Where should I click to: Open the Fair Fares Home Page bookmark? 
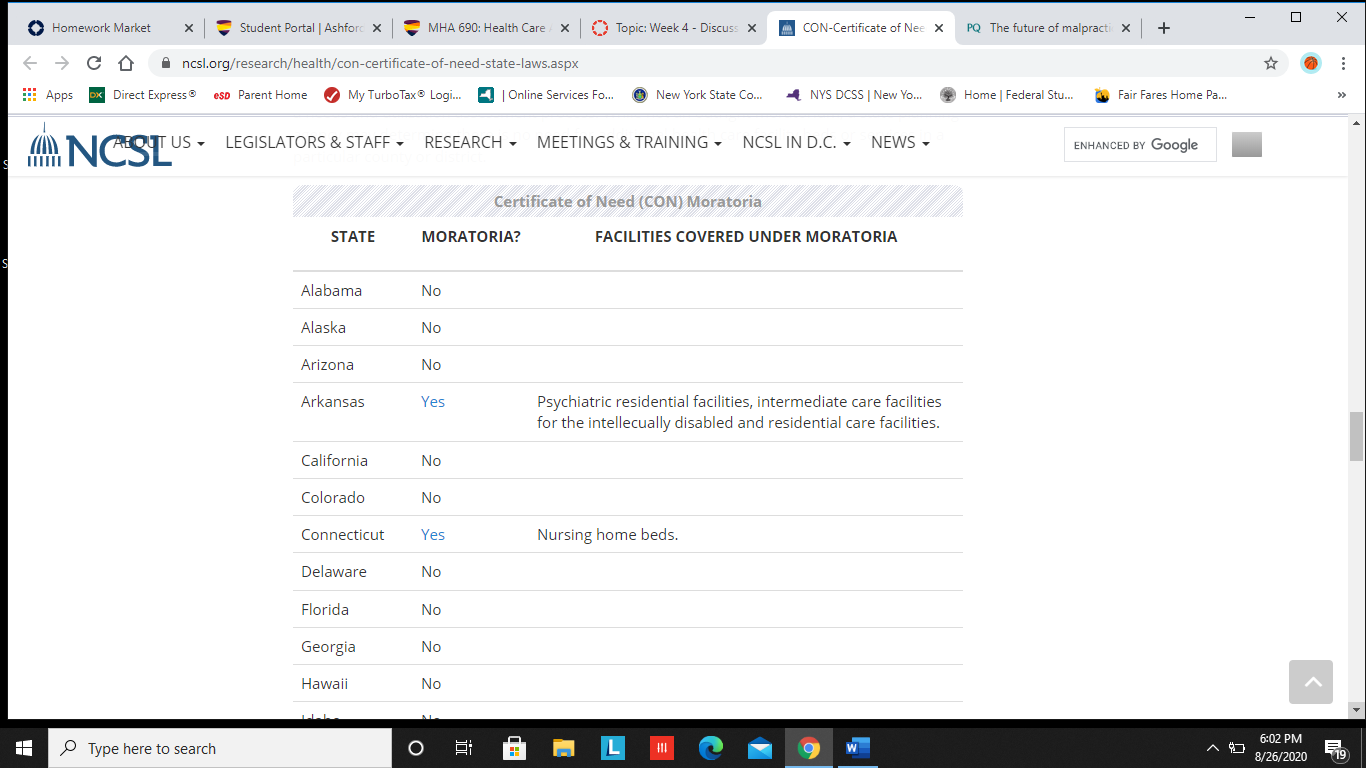pos(1161,95)
